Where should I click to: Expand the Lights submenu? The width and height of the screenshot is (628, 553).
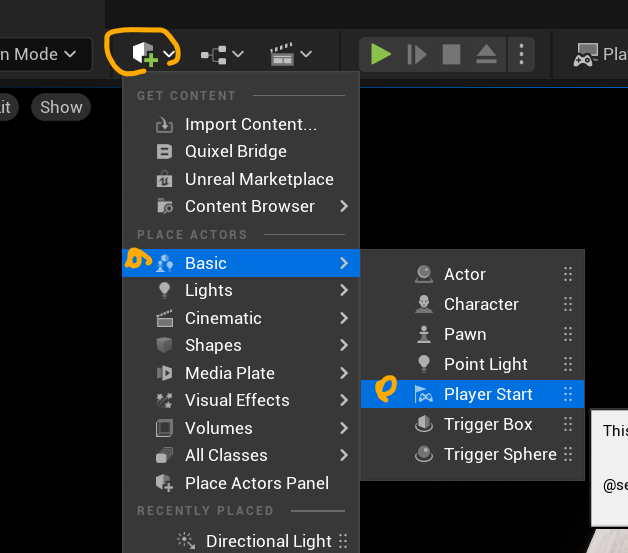click(241, 290)
